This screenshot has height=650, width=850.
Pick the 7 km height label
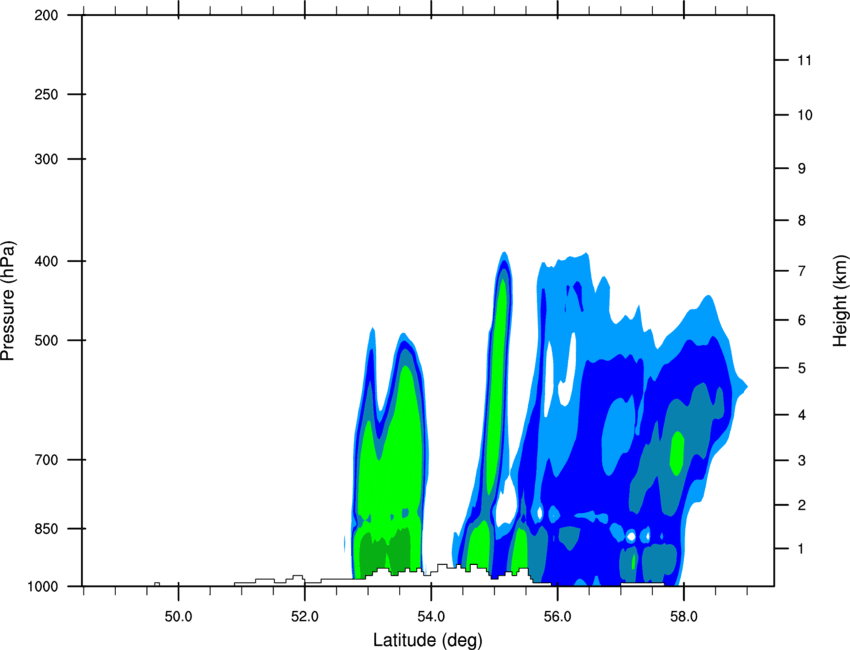pyautogui.click(x=802, y=271)
